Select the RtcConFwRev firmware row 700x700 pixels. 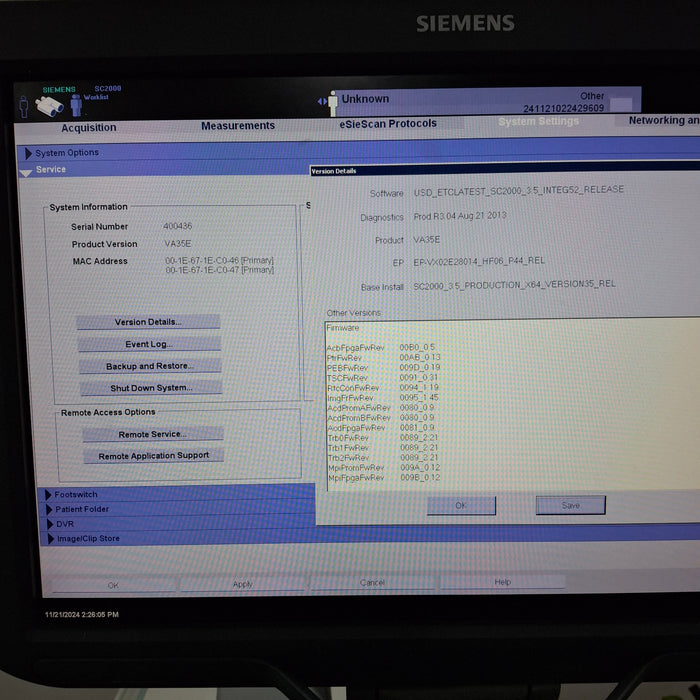pos(383,388)
